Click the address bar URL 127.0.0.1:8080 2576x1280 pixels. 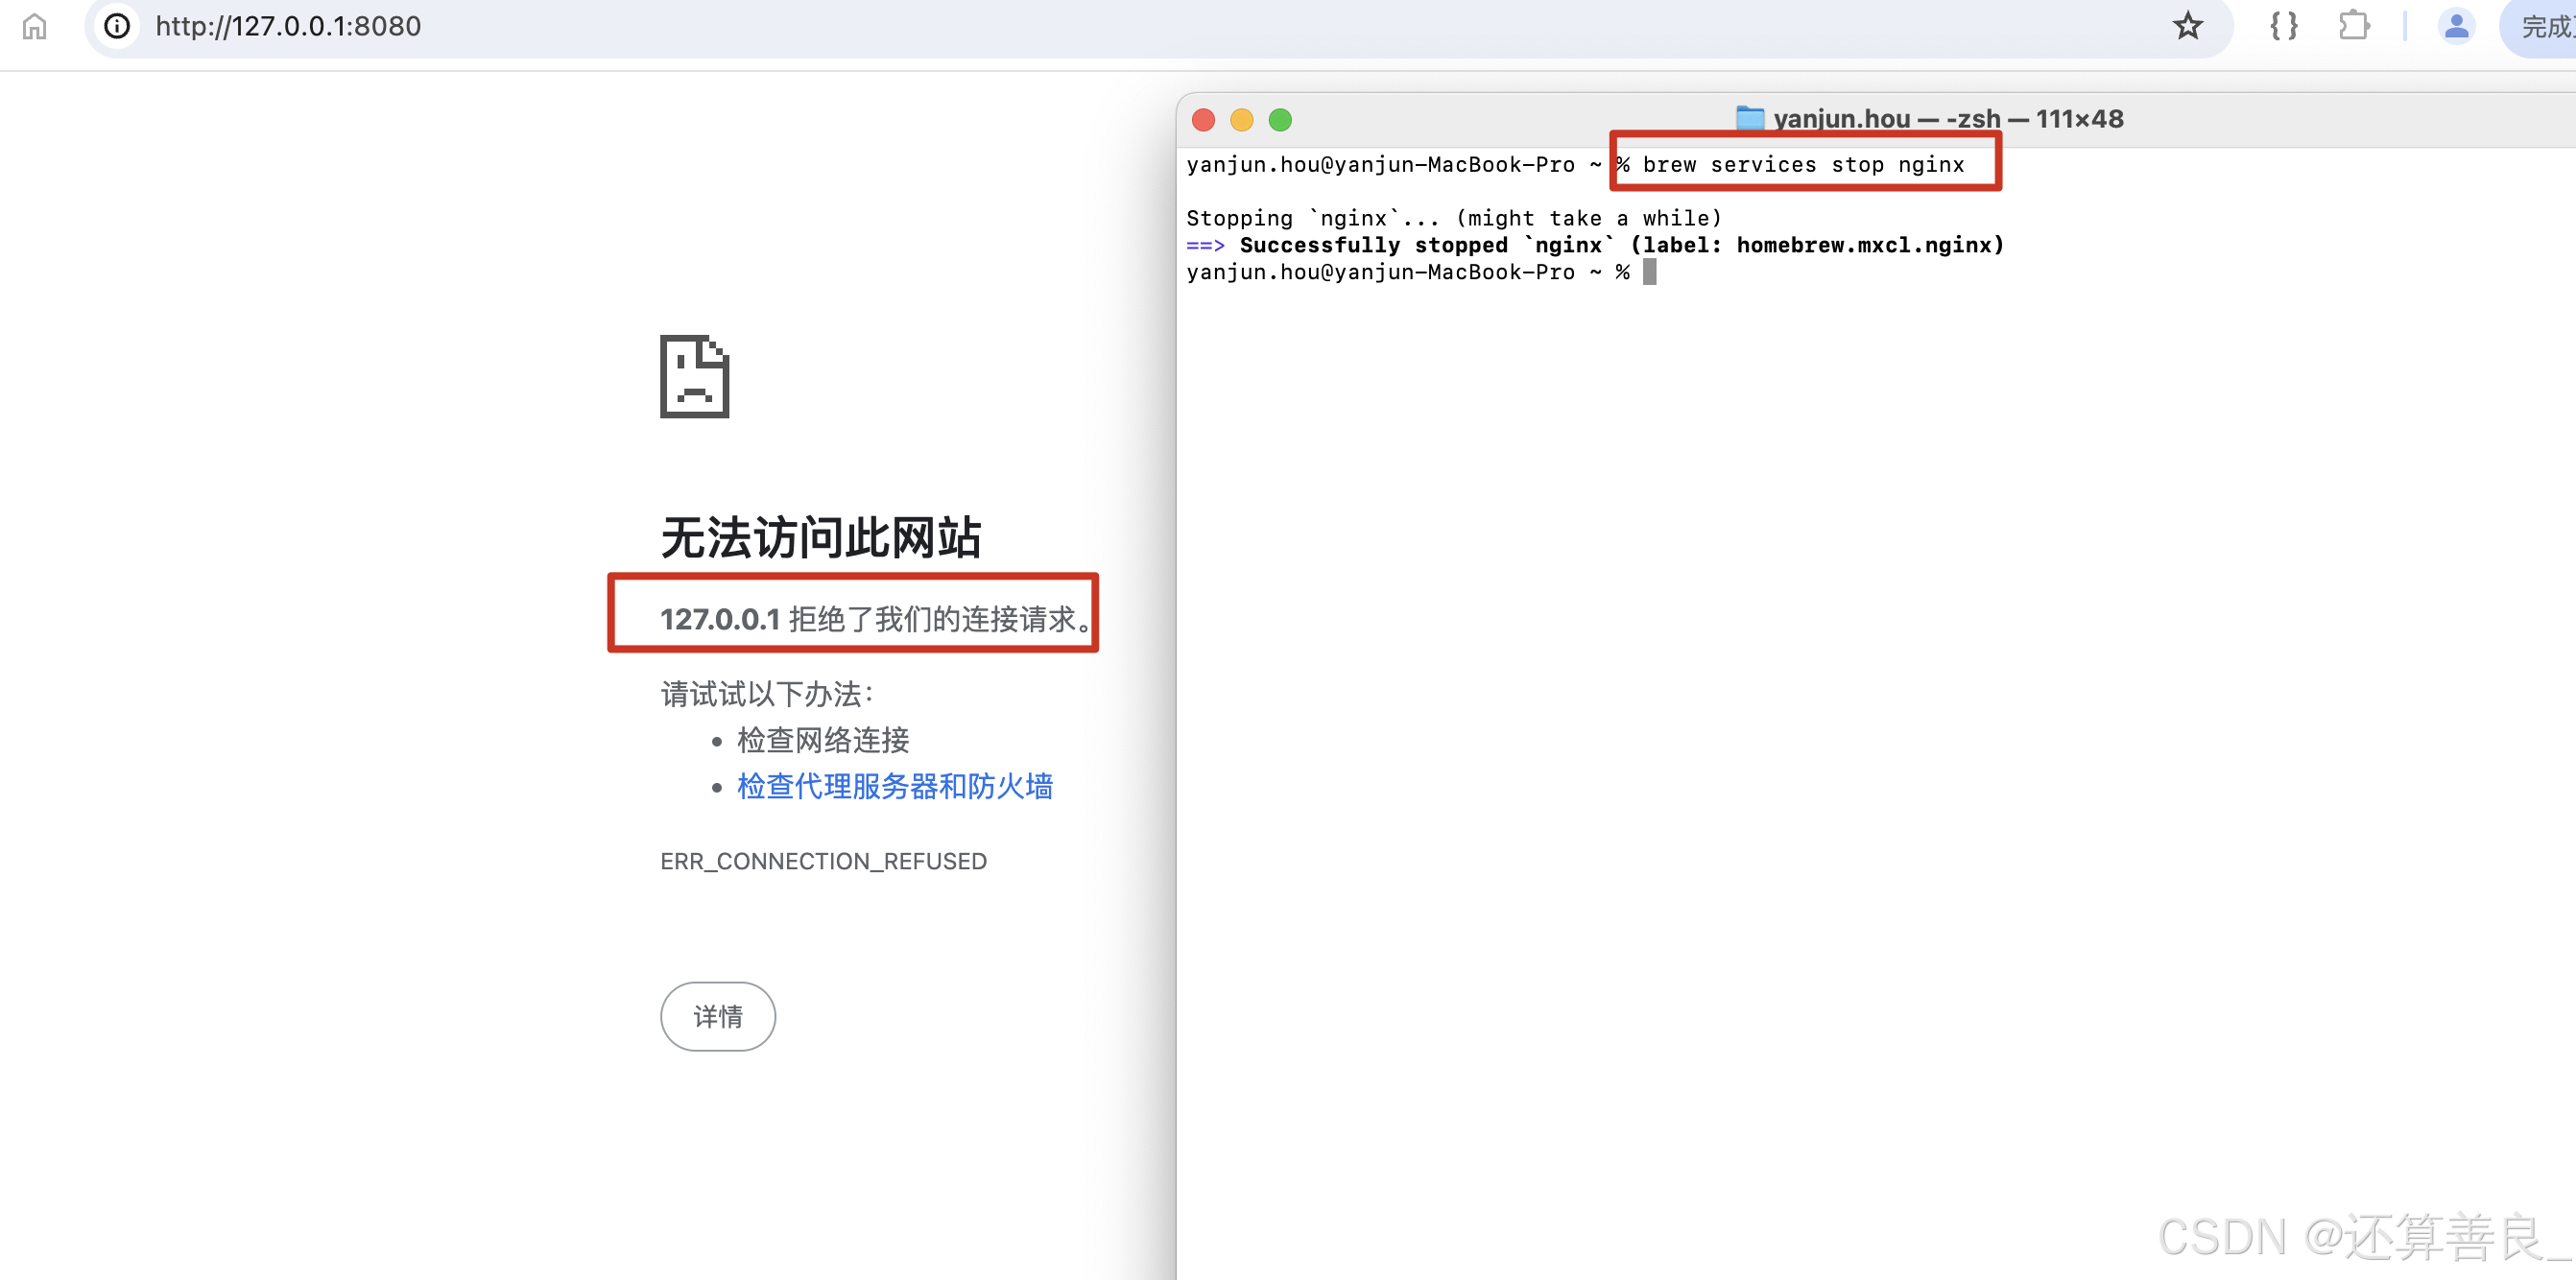click(x=288, y=26)
